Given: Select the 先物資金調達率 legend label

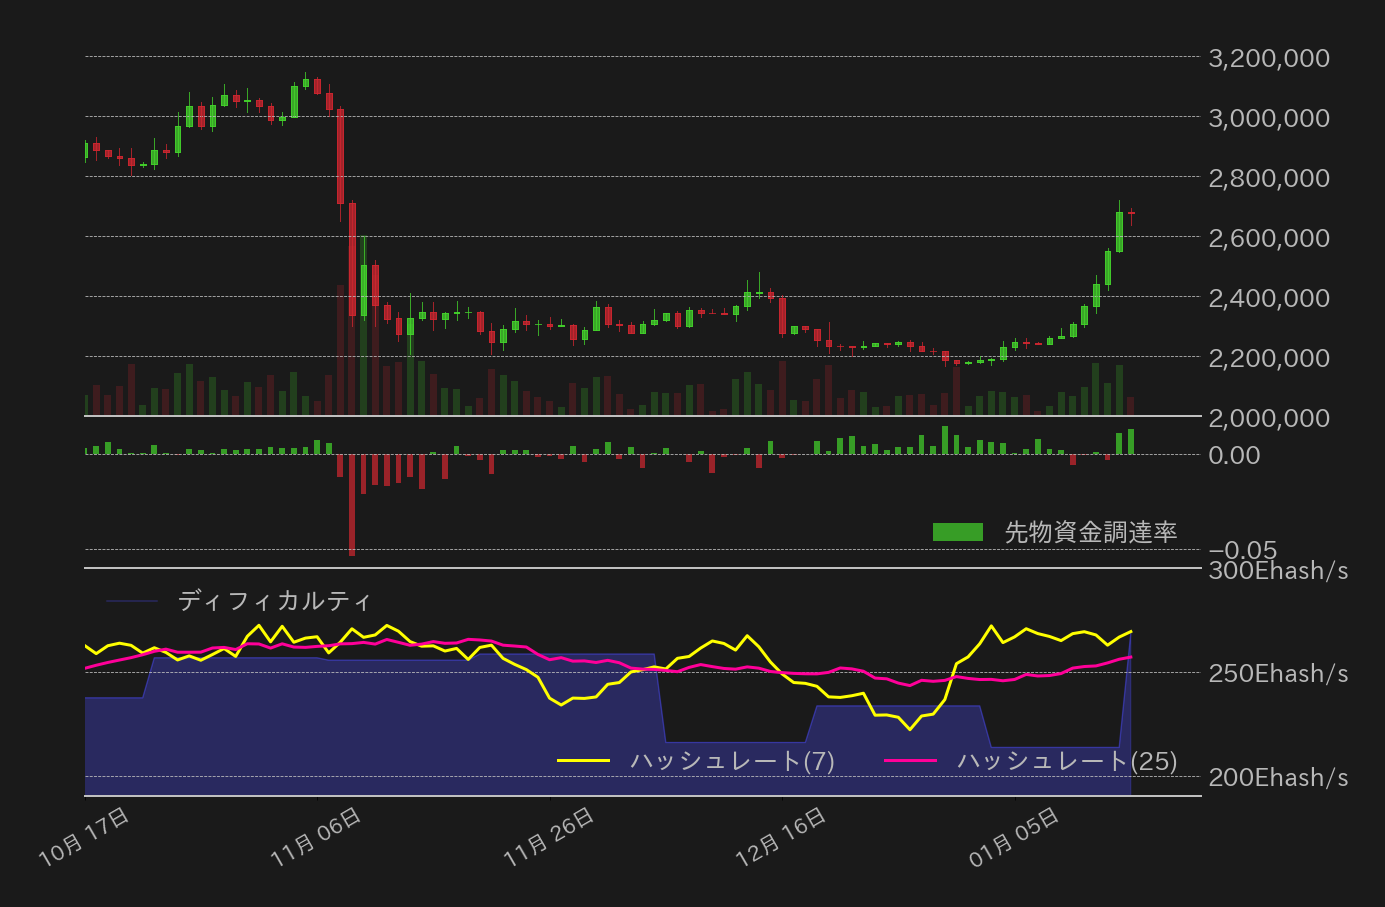Looking at the screenshot, I should pyautogui.click(x=1091, y=532).
